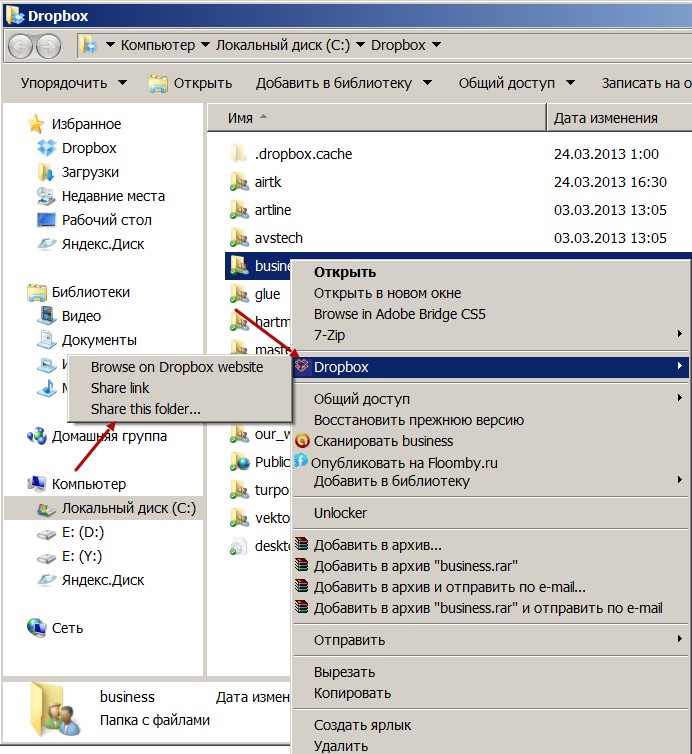Click the Загрузки folder icon in sidebar
The height and width of the screenshot is (754, 692).
pos(45,172)
